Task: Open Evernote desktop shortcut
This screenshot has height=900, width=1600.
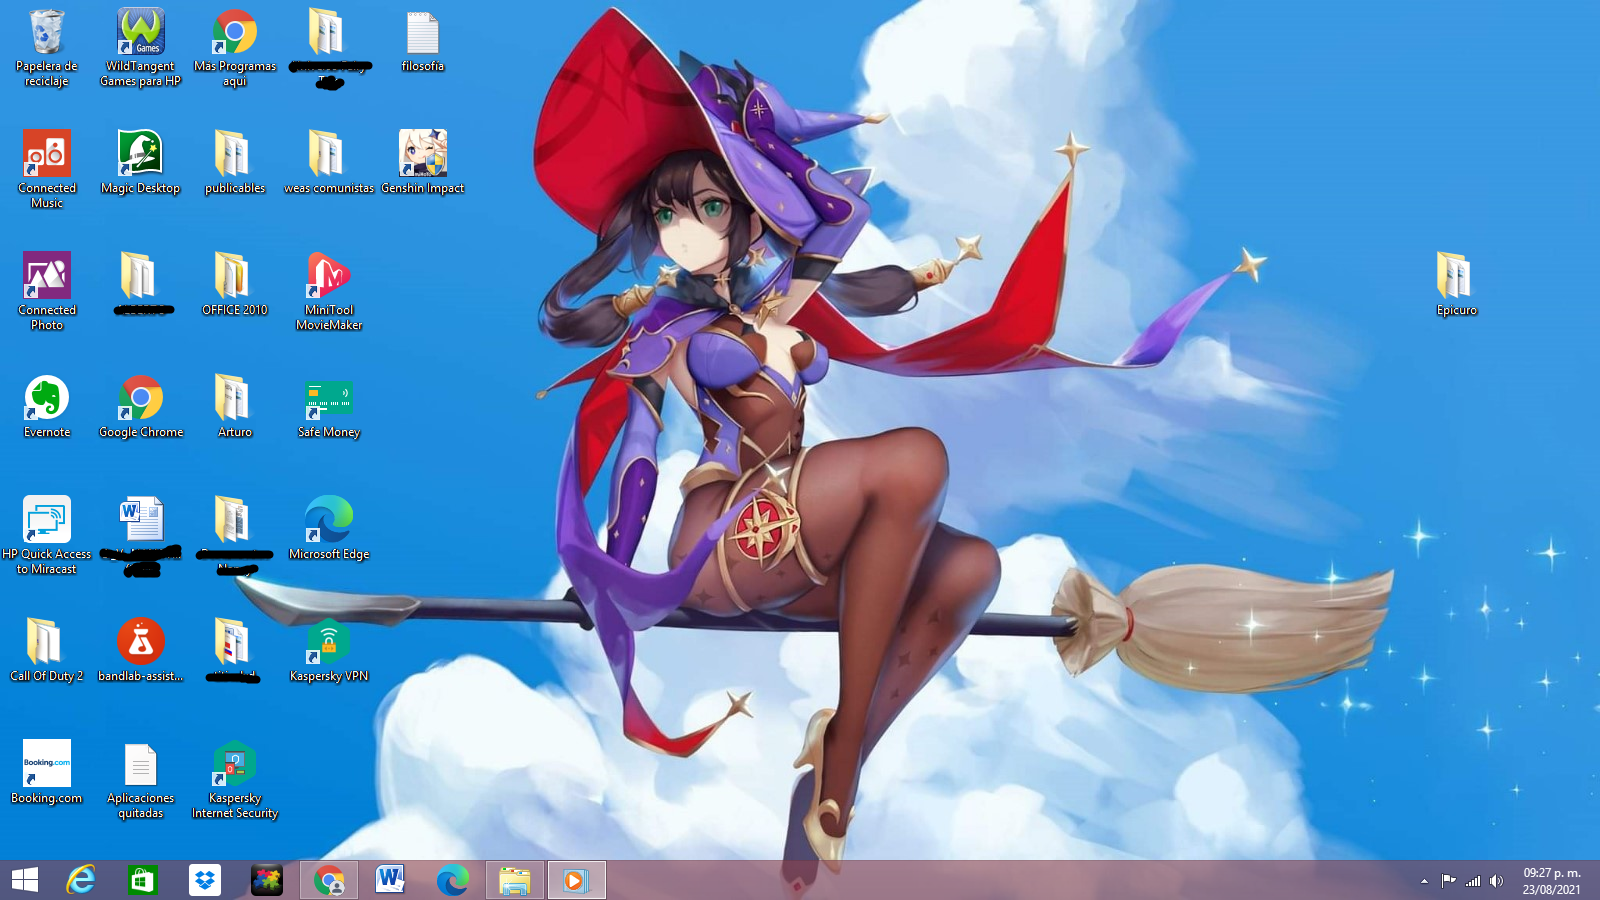Action: (46, 406)
